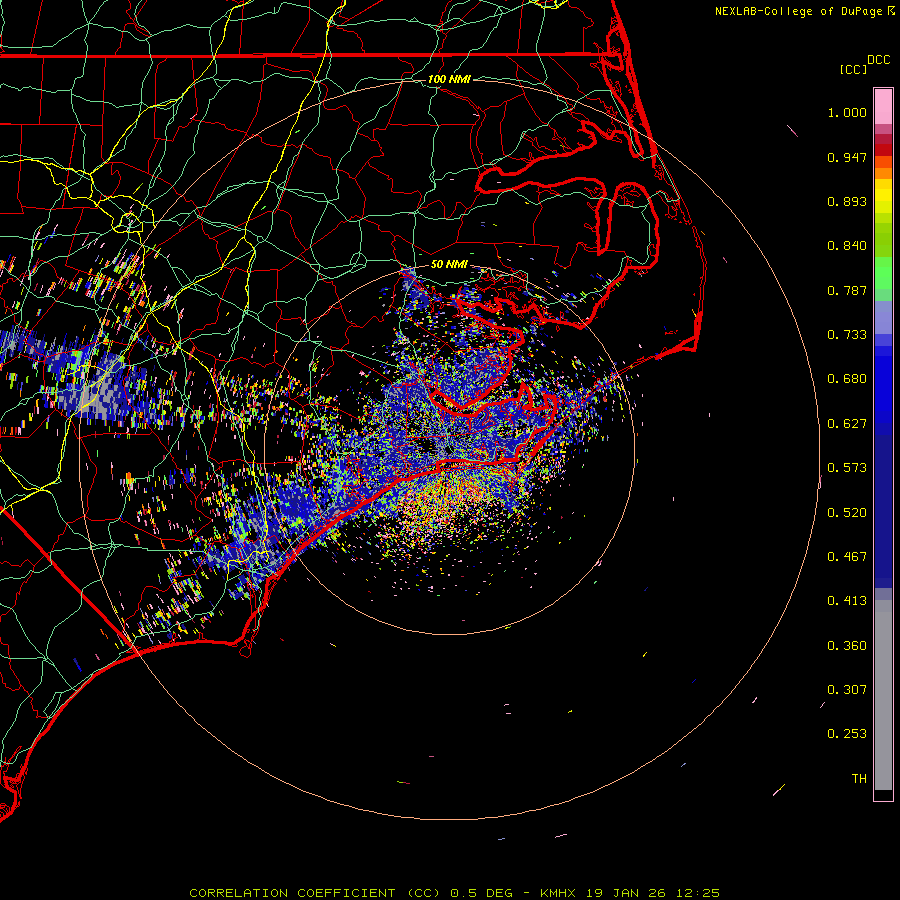
Task: Click the 0.253 scale value
Action: pos(847,734)
